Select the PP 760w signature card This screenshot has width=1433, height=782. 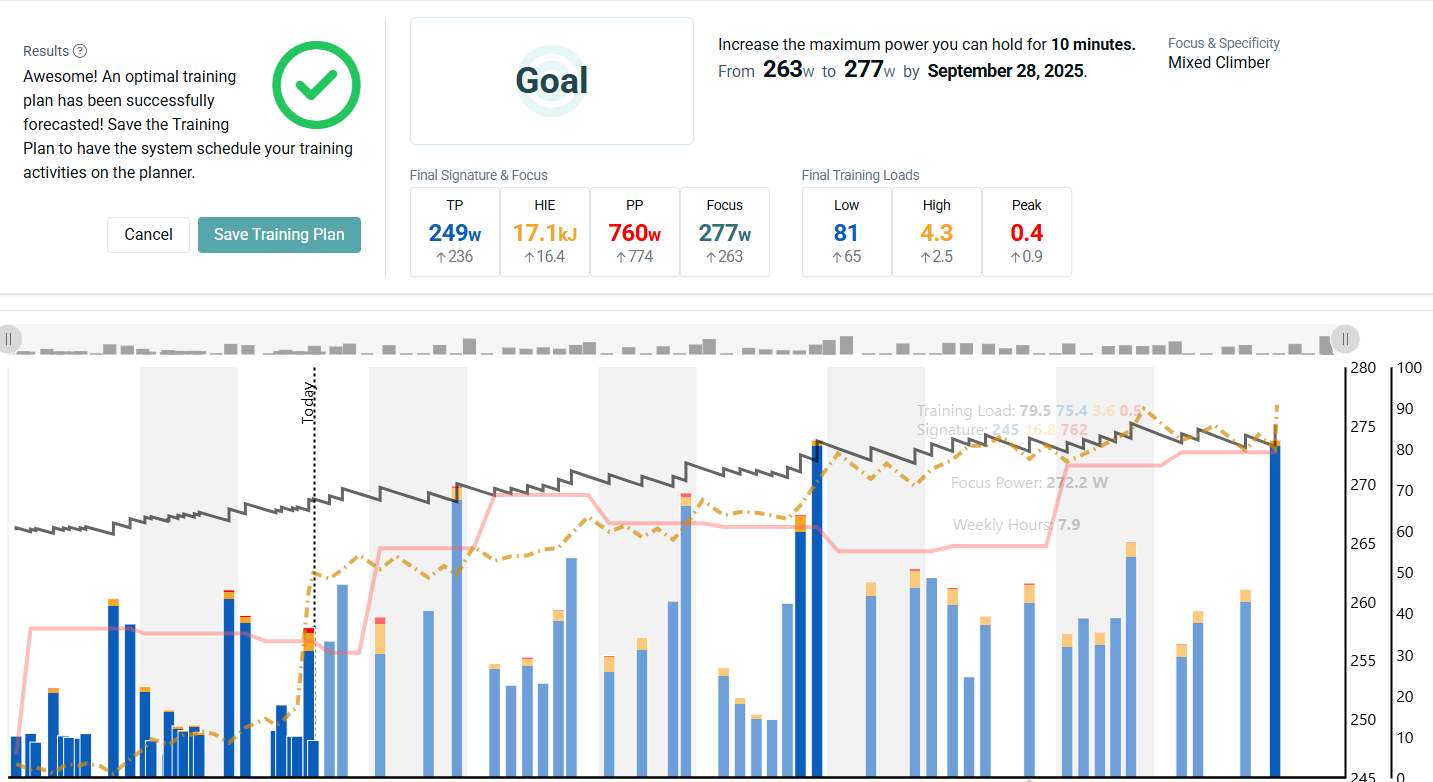point(635,232)
